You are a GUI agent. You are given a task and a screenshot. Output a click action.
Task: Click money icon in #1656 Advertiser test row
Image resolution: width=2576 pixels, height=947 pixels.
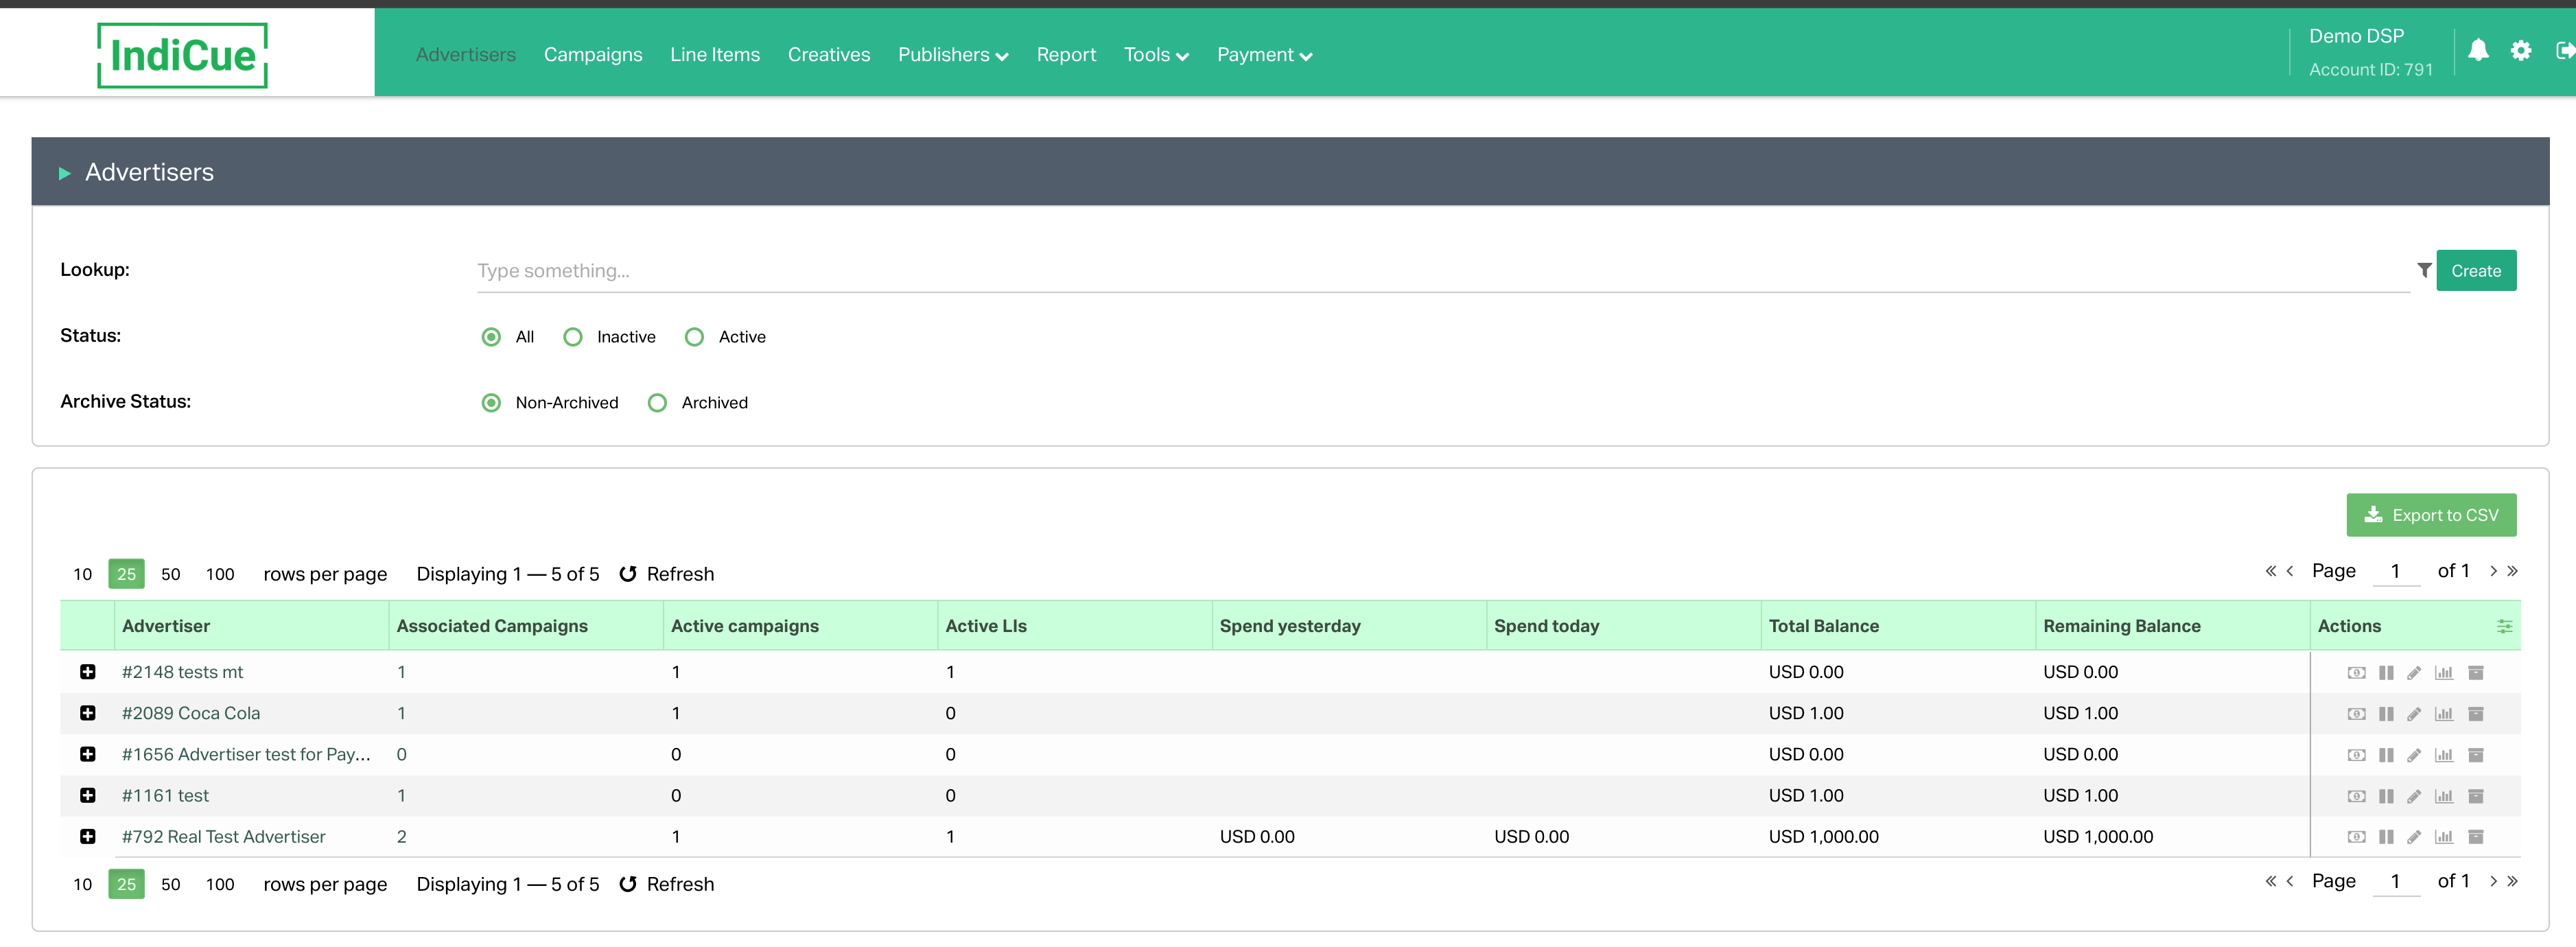tap(2356, 755)
